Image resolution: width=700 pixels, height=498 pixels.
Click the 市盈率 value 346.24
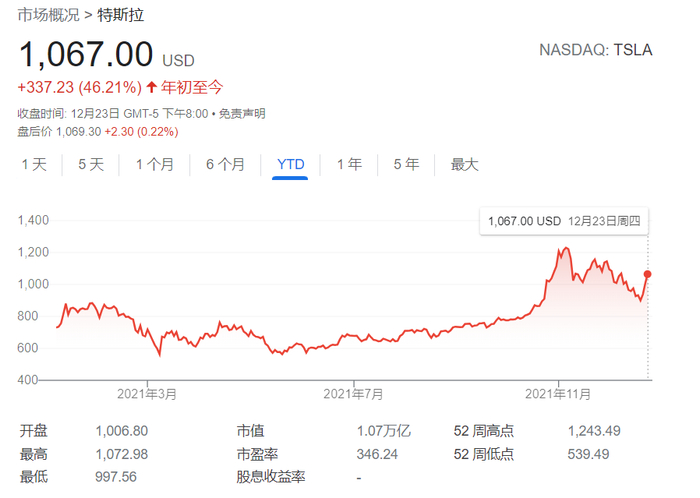click(377, 454)
